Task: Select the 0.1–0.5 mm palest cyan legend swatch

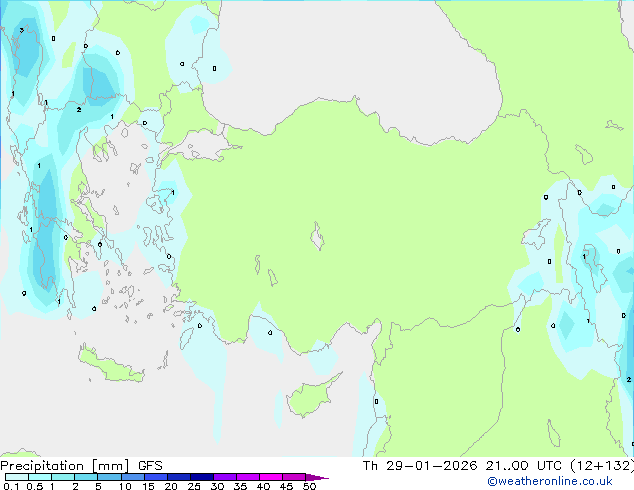Action: [x=17, y=477]
